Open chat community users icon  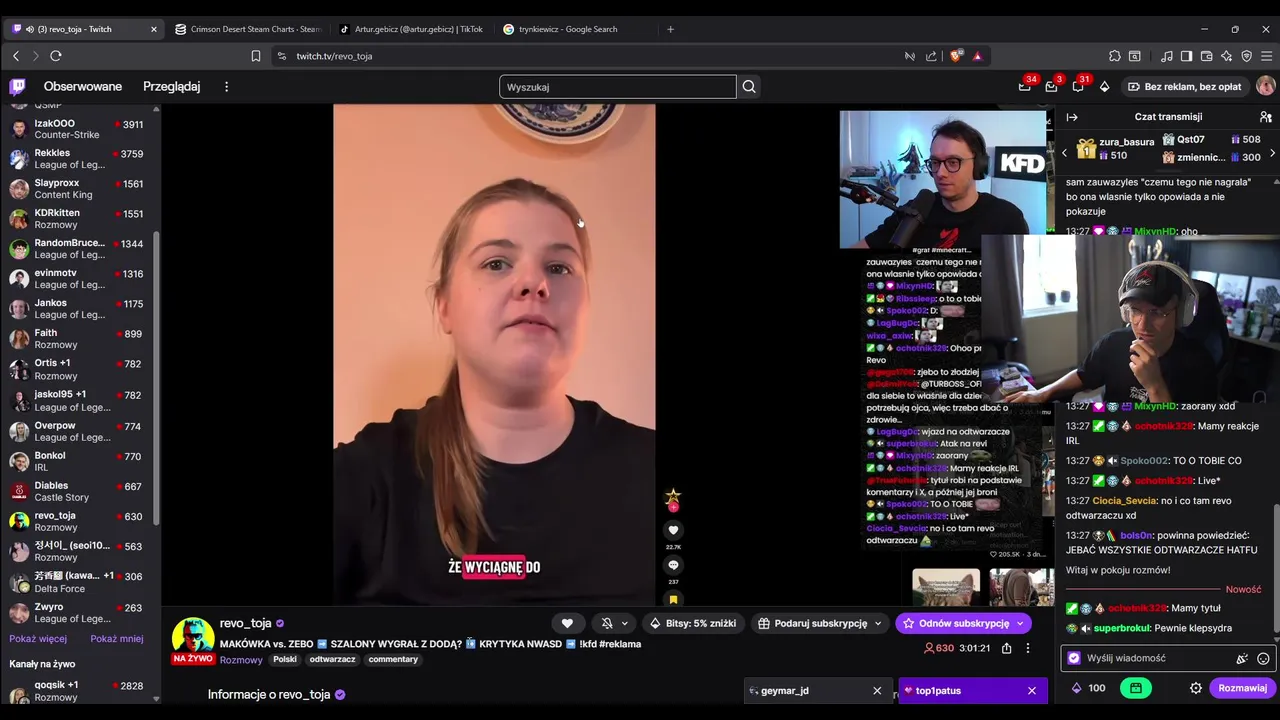point(1265,117)
